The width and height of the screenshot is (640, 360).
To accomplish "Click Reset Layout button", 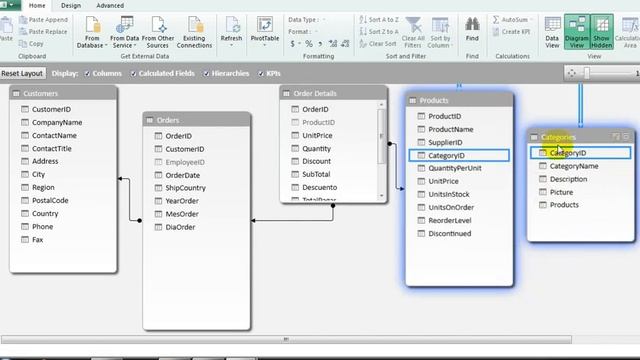I will [22, 73].
